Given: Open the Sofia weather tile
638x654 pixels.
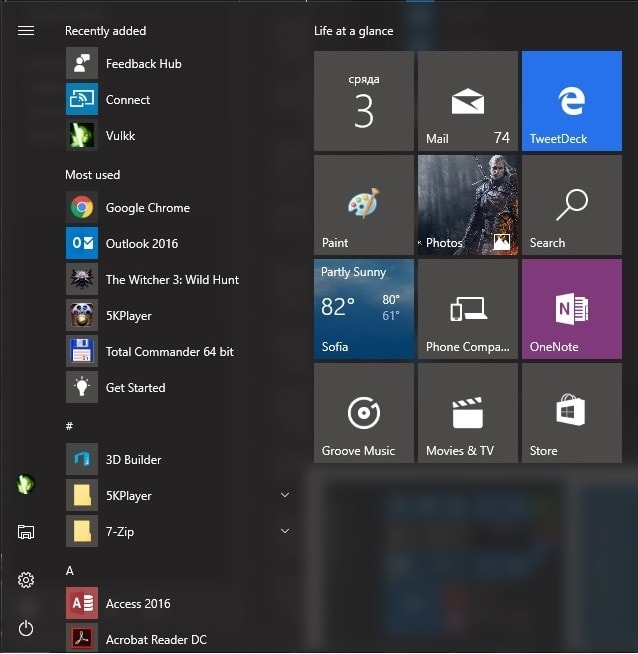Looking at the screenshot, I should pyautogui.click(x=363, y=309).
